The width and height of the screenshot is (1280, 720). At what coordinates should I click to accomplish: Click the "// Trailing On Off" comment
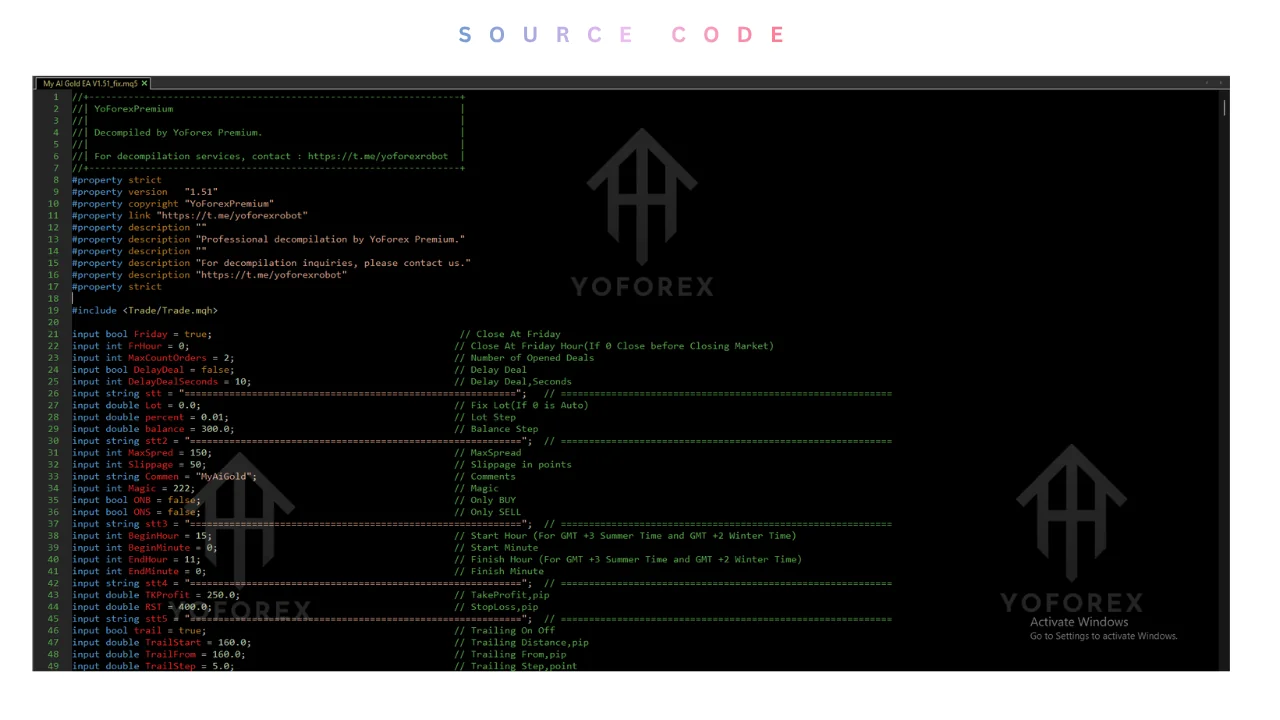click(x=504, y=631)
